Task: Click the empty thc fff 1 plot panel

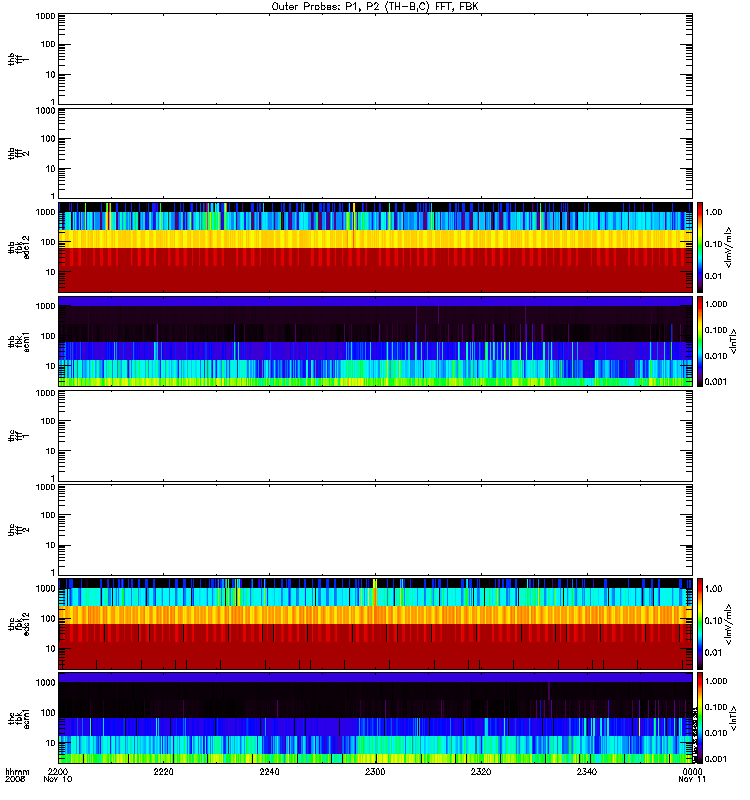Action: point(375,436)
